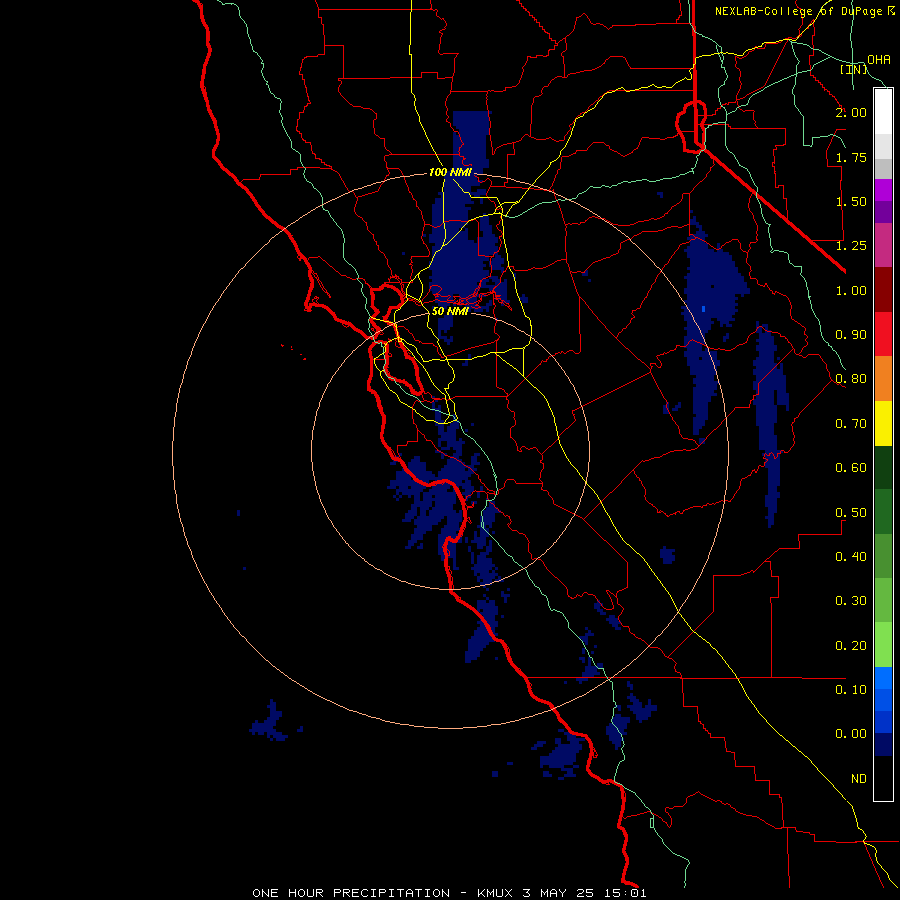The image size is (900, 900).
Task: Click the [IN] units label
Action: pyautogui.click(x=854, y=69)
